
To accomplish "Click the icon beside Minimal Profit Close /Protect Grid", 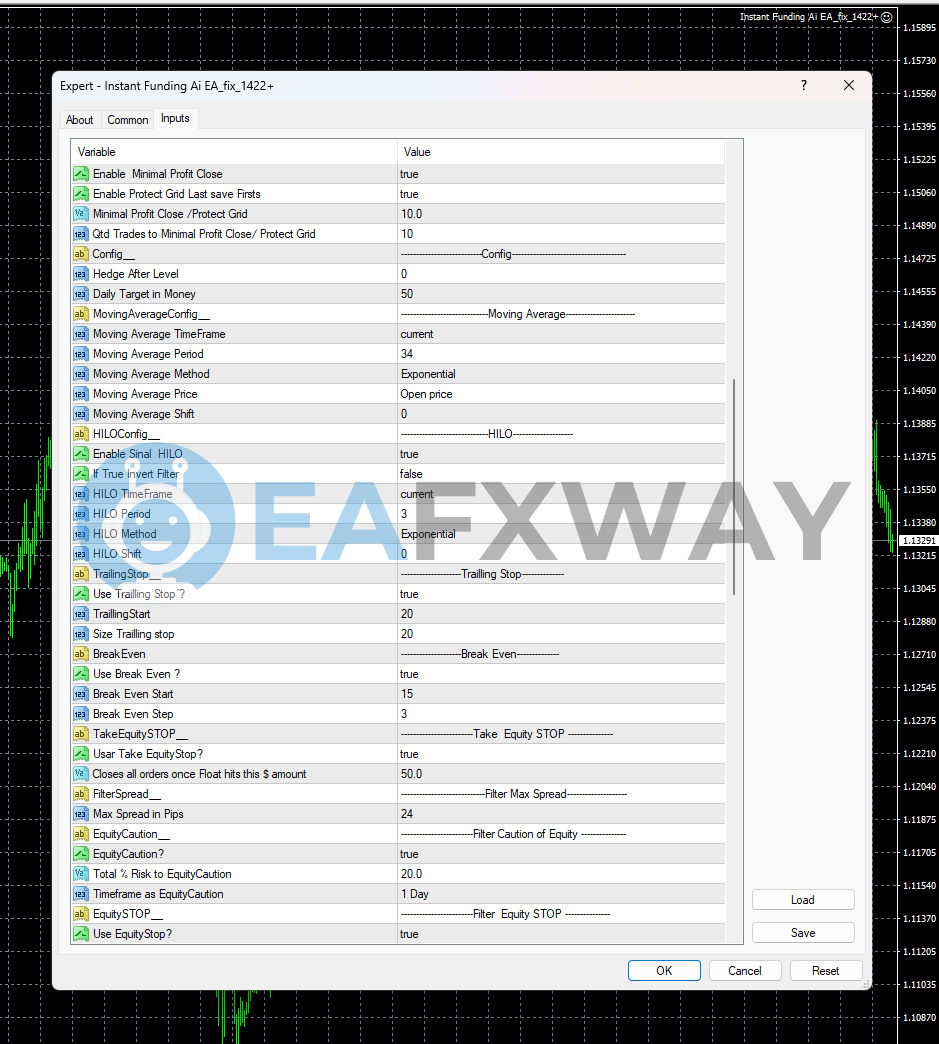I will (x=81, y=214).
